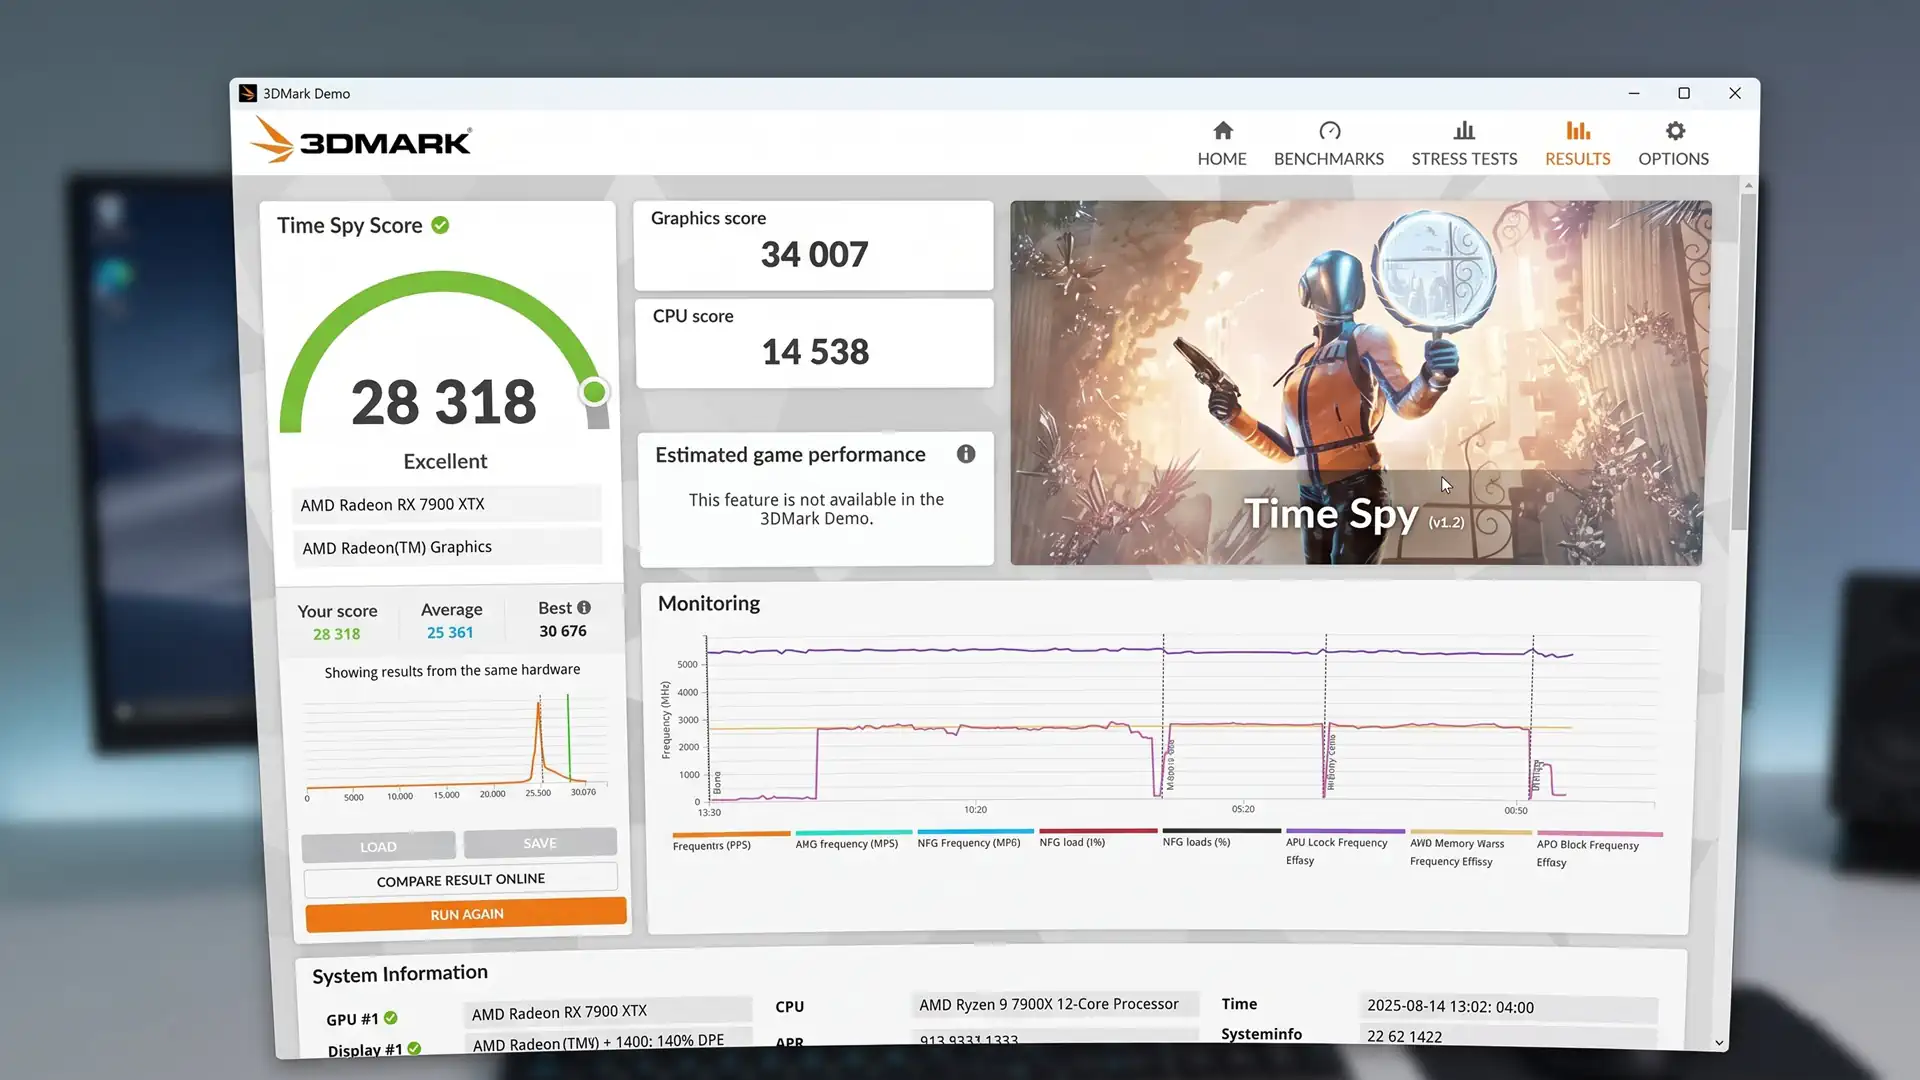
Task: Click the AMD Radeon(TM) Graphics field
Action: 447,547
